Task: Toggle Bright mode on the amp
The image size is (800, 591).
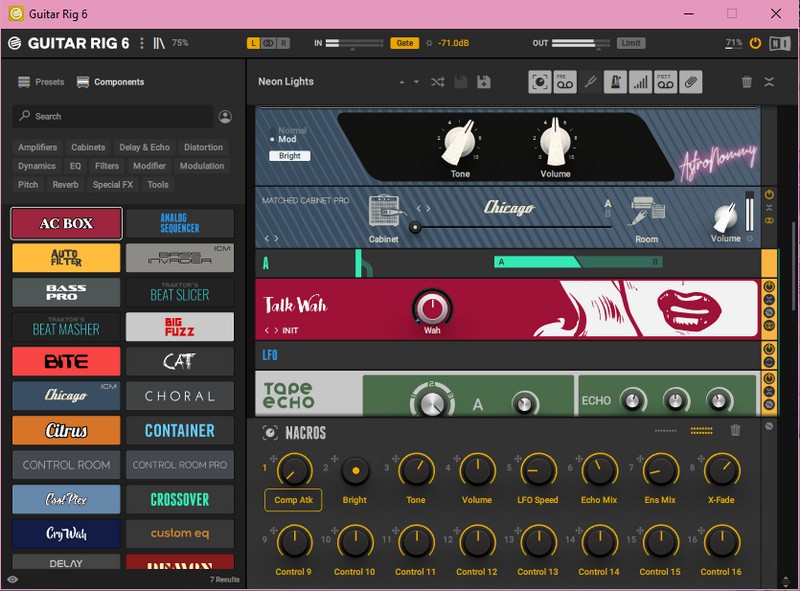Action: click(x=290, y=158)
